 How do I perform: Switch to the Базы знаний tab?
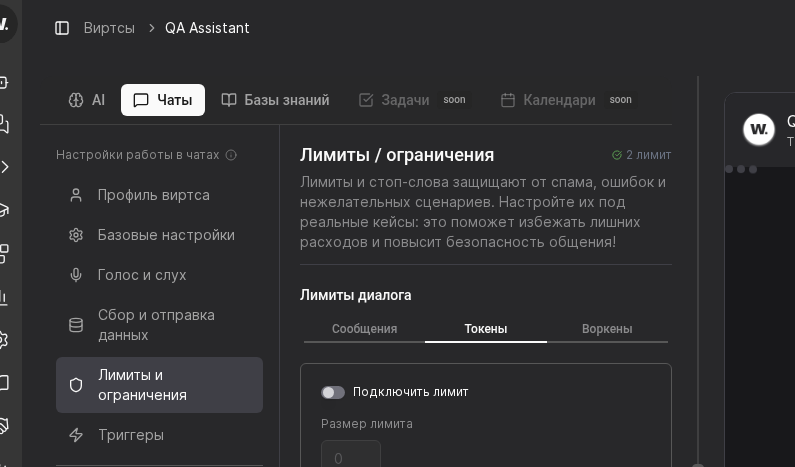point(275,100)
